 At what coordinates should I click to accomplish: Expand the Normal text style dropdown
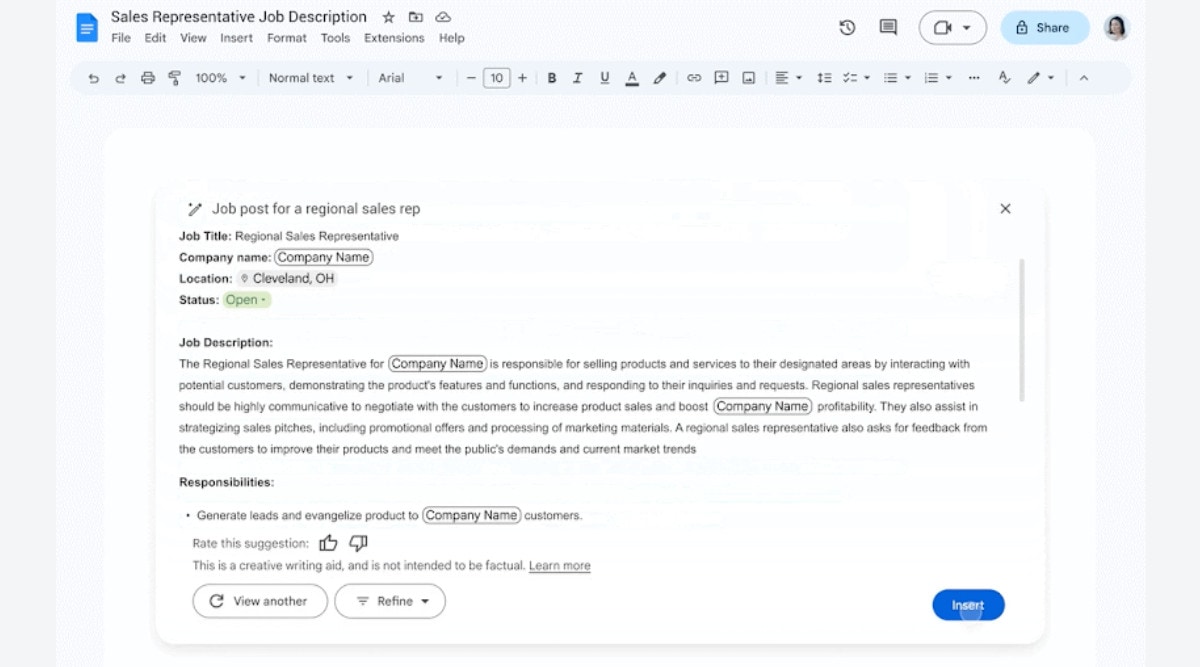click(310, 78)
